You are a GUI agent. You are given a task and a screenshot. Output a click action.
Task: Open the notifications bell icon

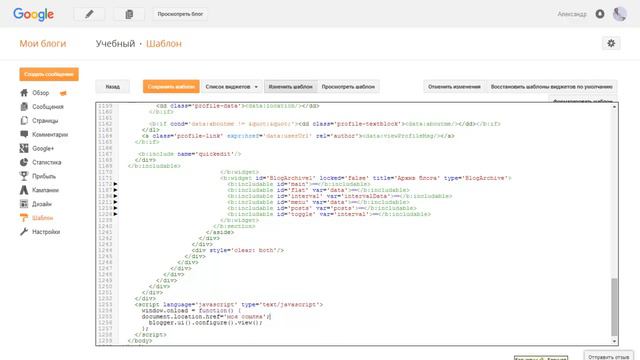pos(600,14)
